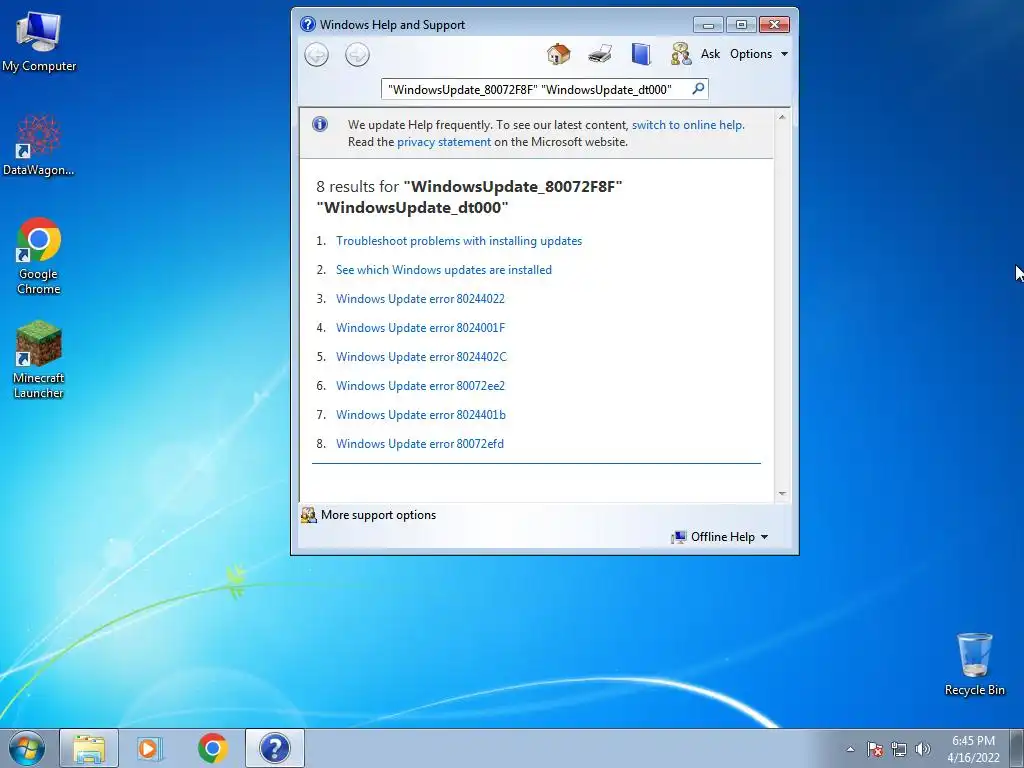Screen dimensions: 1024x768
Task: Open Action Center flag tray icon
Action: coord(875,749)
